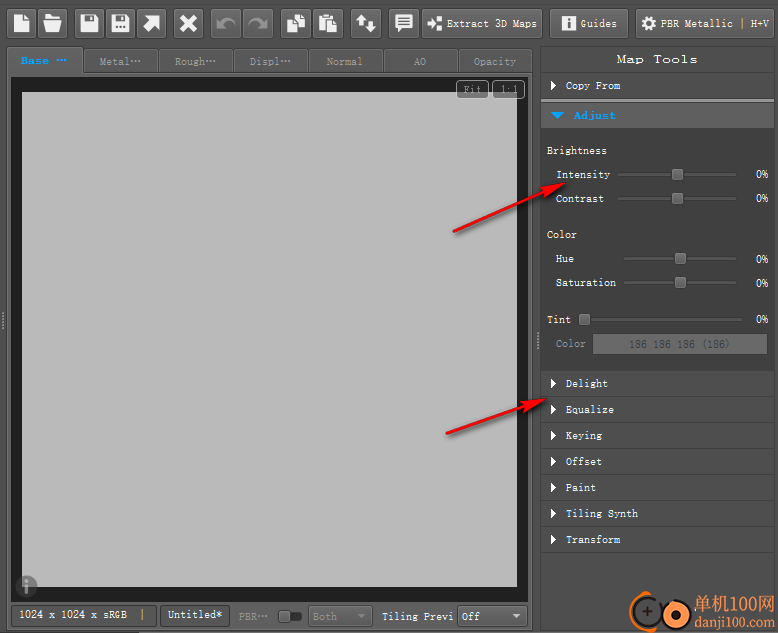Switch to the Displ map tab
This screenshot has width=778, height=633.
(270, 62)
